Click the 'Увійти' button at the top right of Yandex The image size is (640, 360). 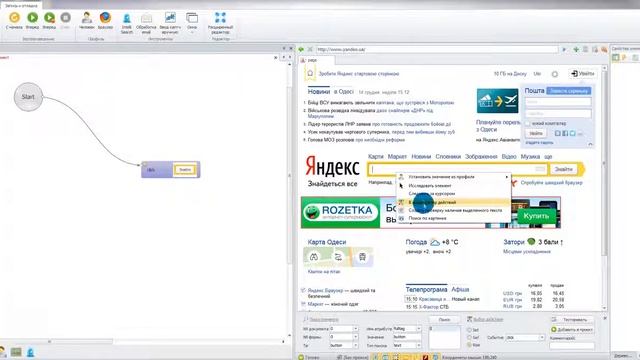click(x=582, y=73)
